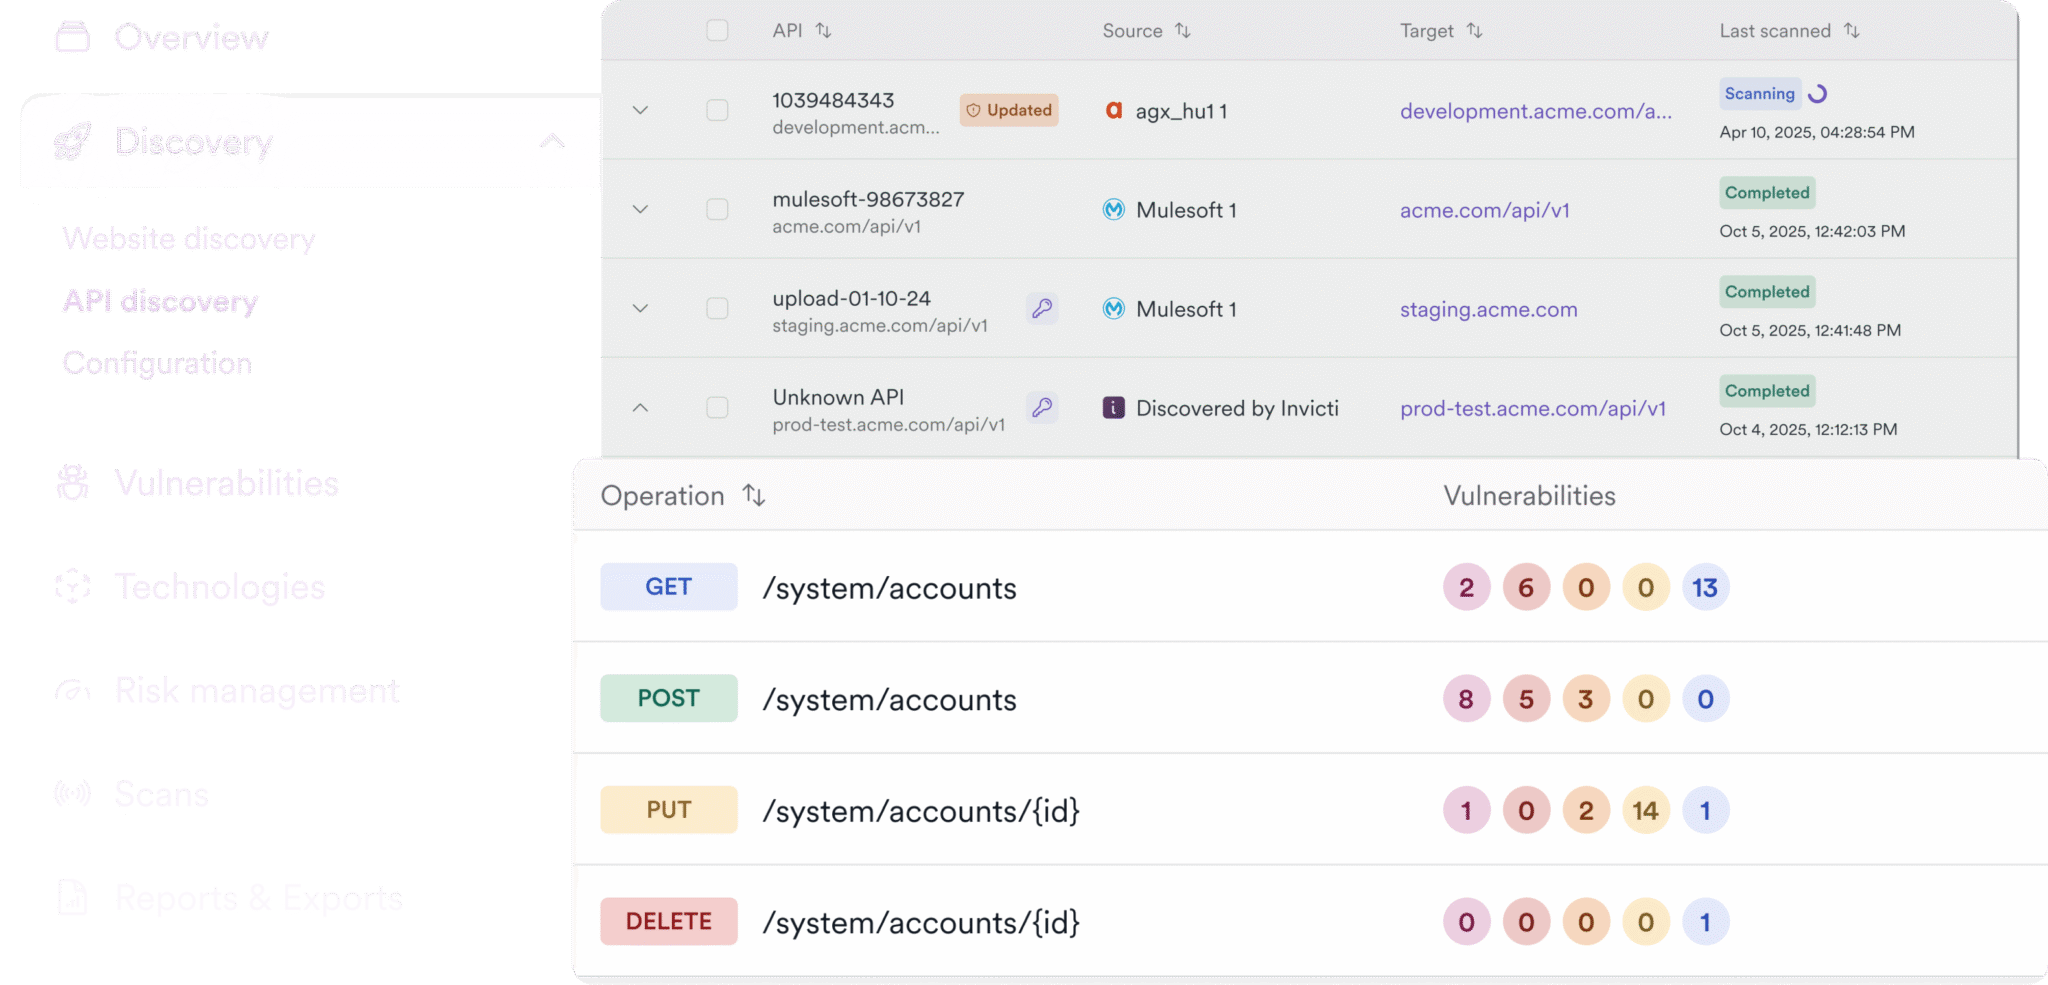
Task: Collapse the Unknown API row details
Action: [641, 408]
